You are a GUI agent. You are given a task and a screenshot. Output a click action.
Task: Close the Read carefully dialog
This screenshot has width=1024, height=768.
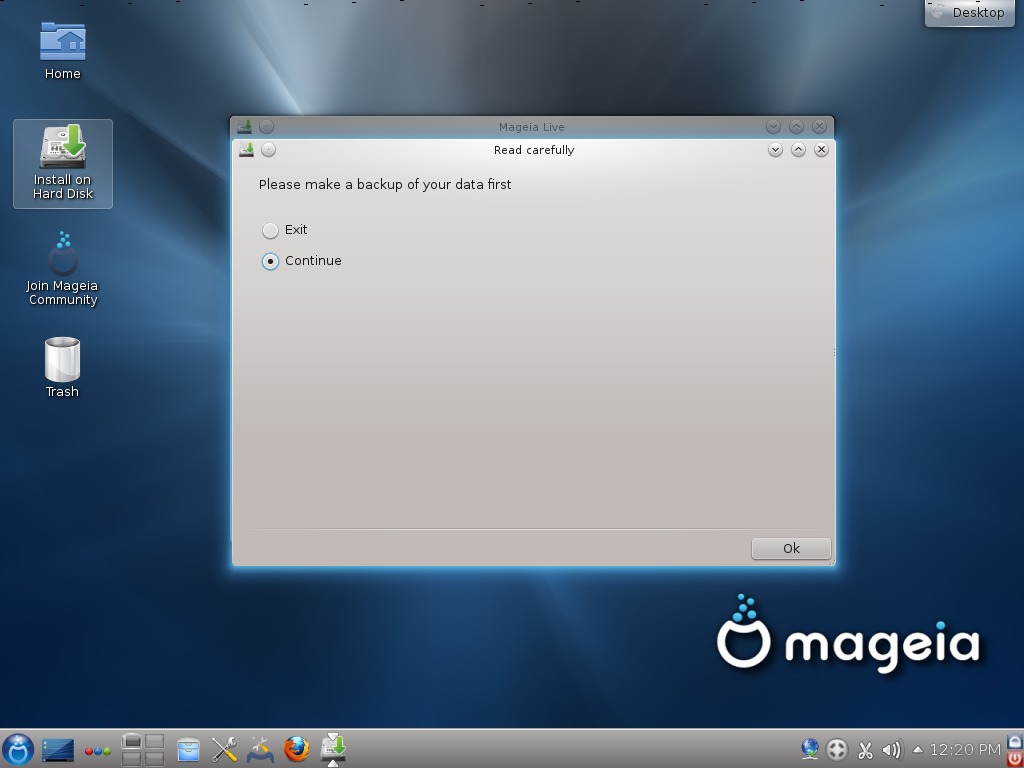(x=821, y=150)
